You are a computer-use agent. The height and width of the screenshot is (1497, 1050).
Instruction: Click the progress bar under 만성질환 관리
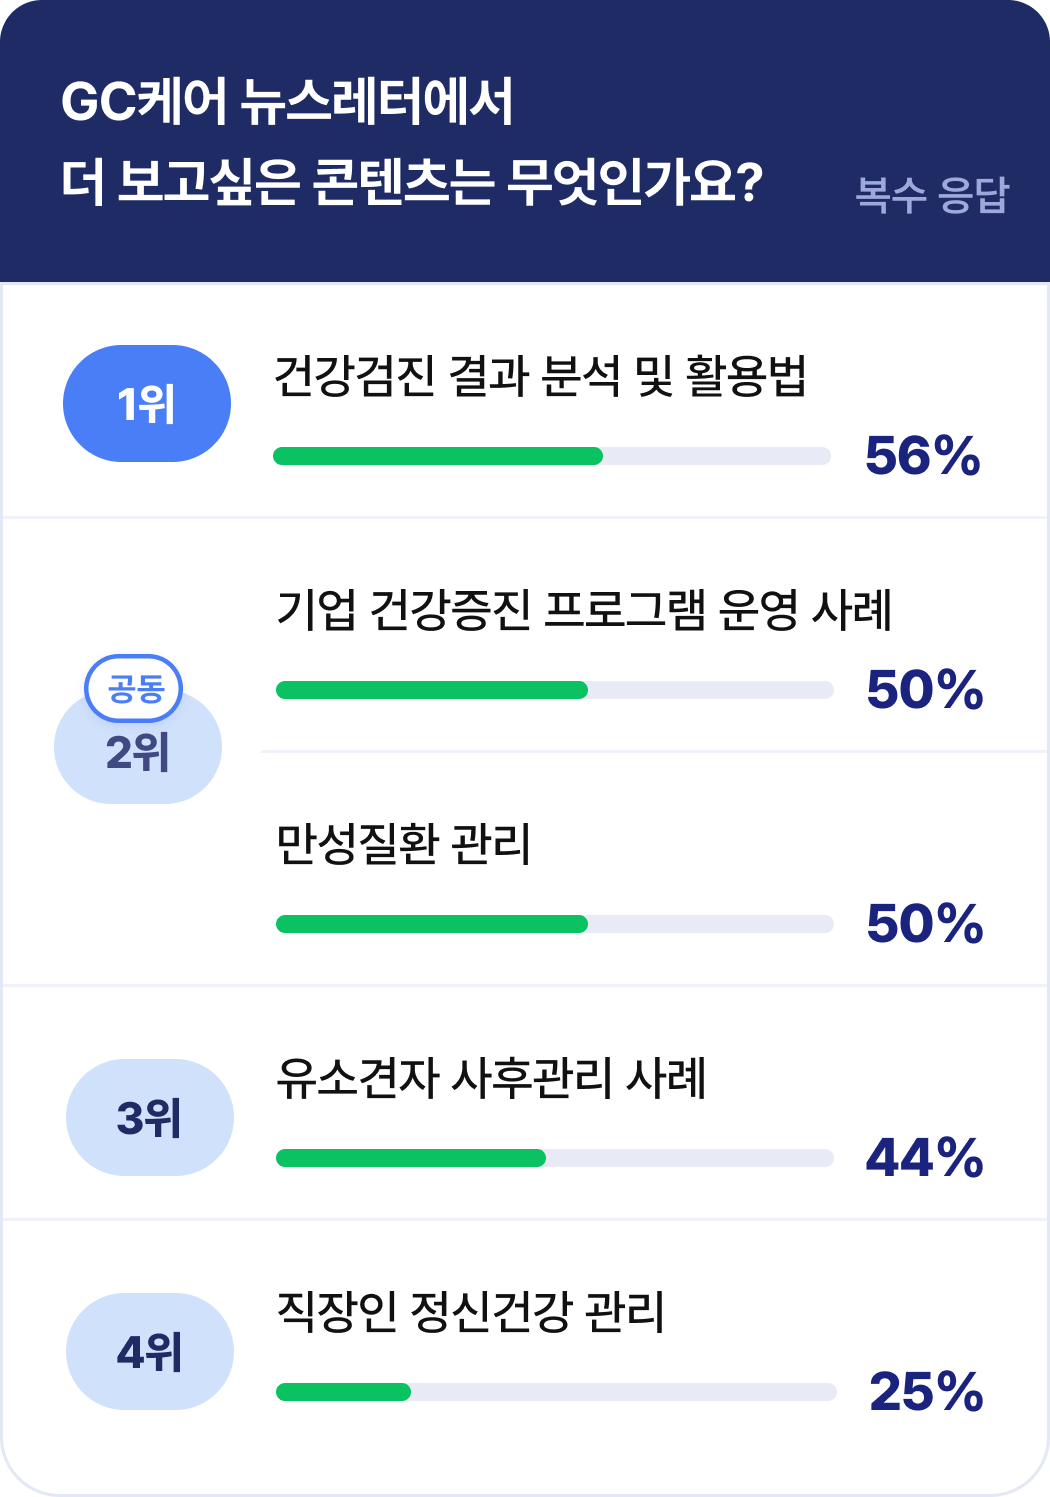click(555, 924)
